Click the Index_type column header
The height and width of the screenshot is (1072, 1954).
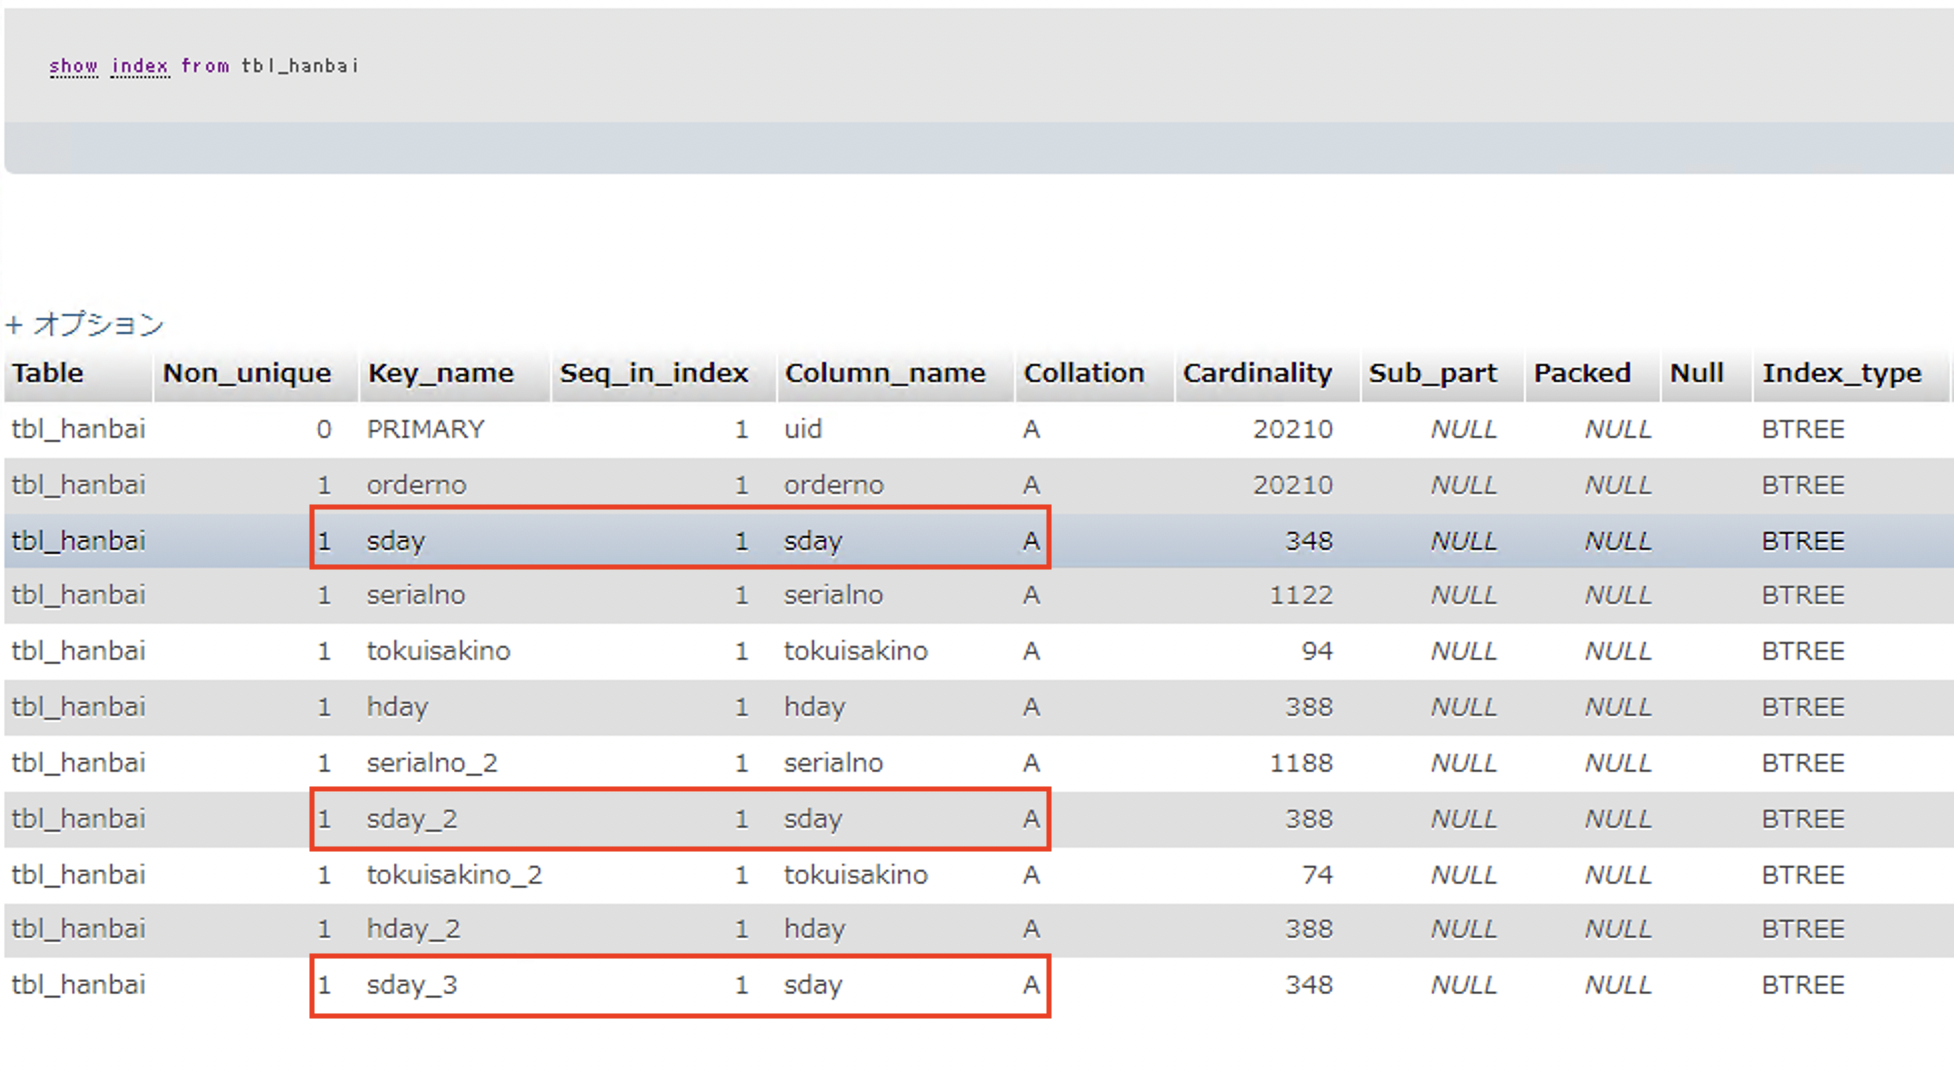[x=1841, y=373]
